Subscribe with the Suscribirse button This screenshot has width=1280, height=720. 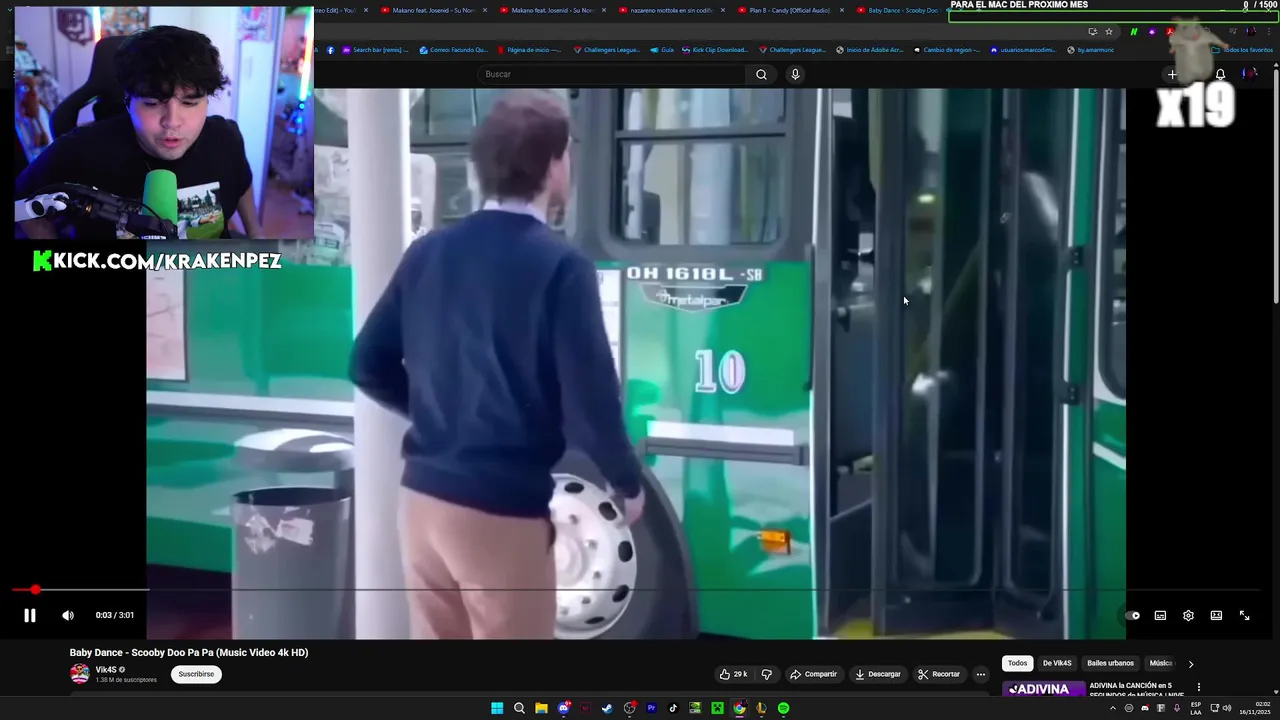point(196,674)
